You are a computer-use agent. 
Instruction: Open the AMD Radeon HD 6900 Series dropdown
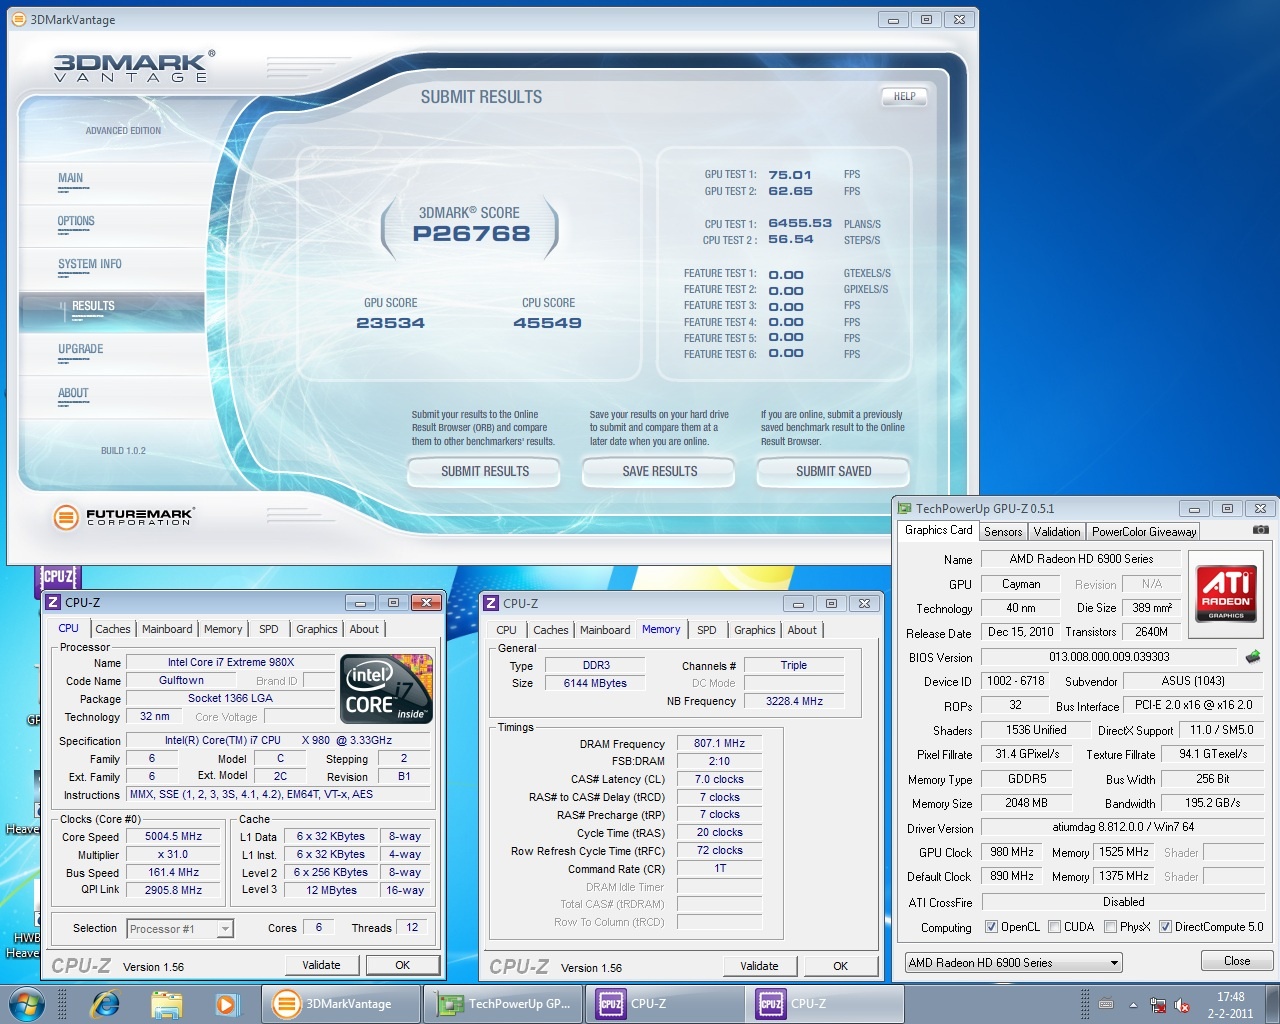pyautogui.click(x=1013, y=963)
